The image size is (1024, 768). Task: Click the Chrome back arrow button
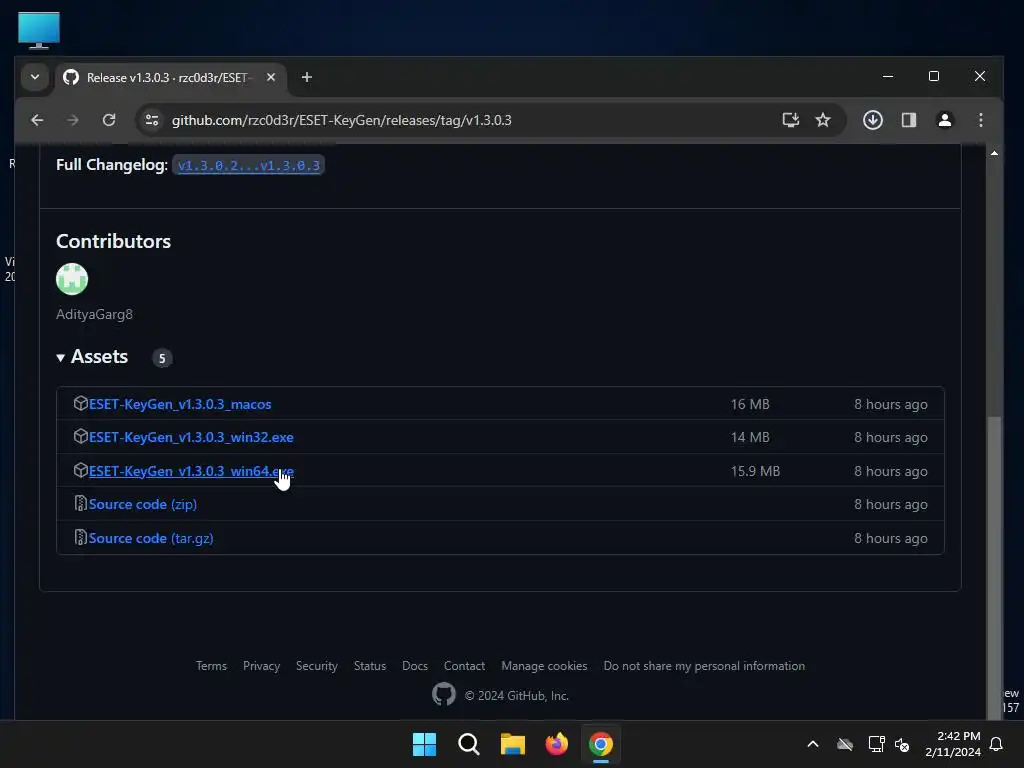pyautogui.click(x=37, y=120)
